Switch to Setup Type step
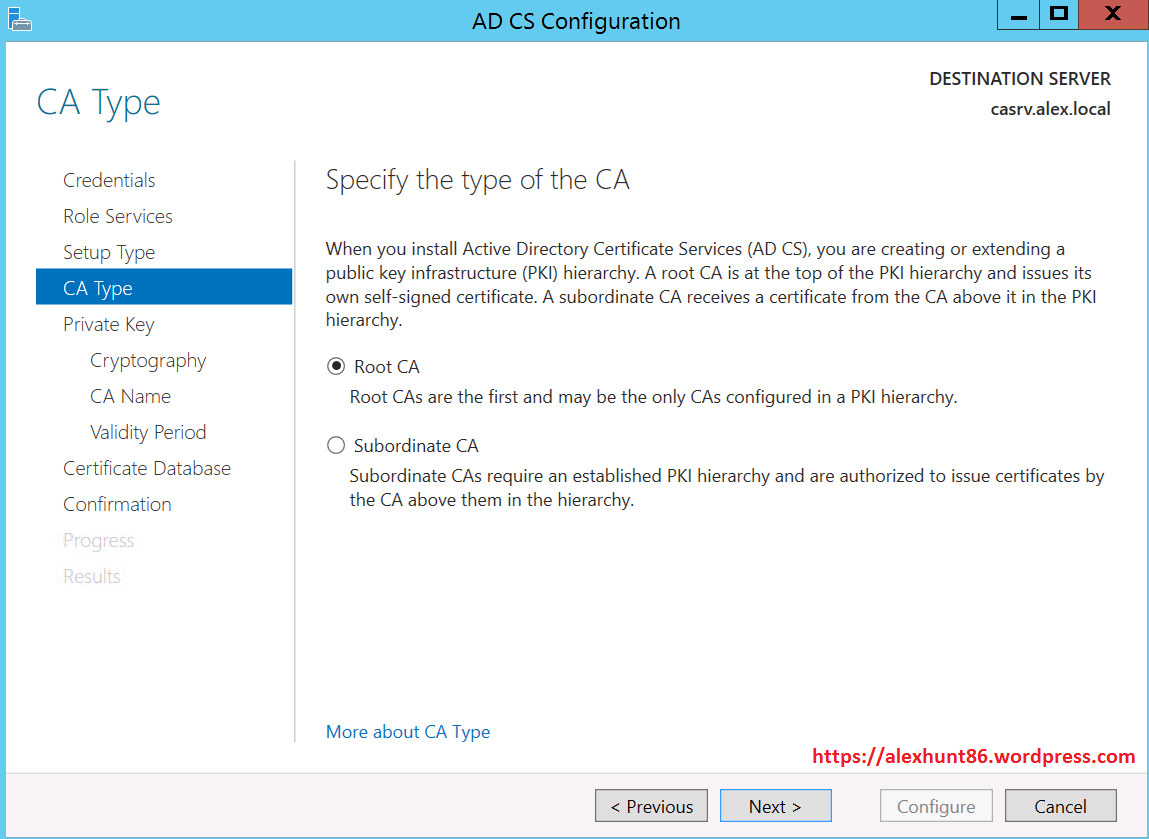Screen dimensions: 1149x839 pos(109,252)
